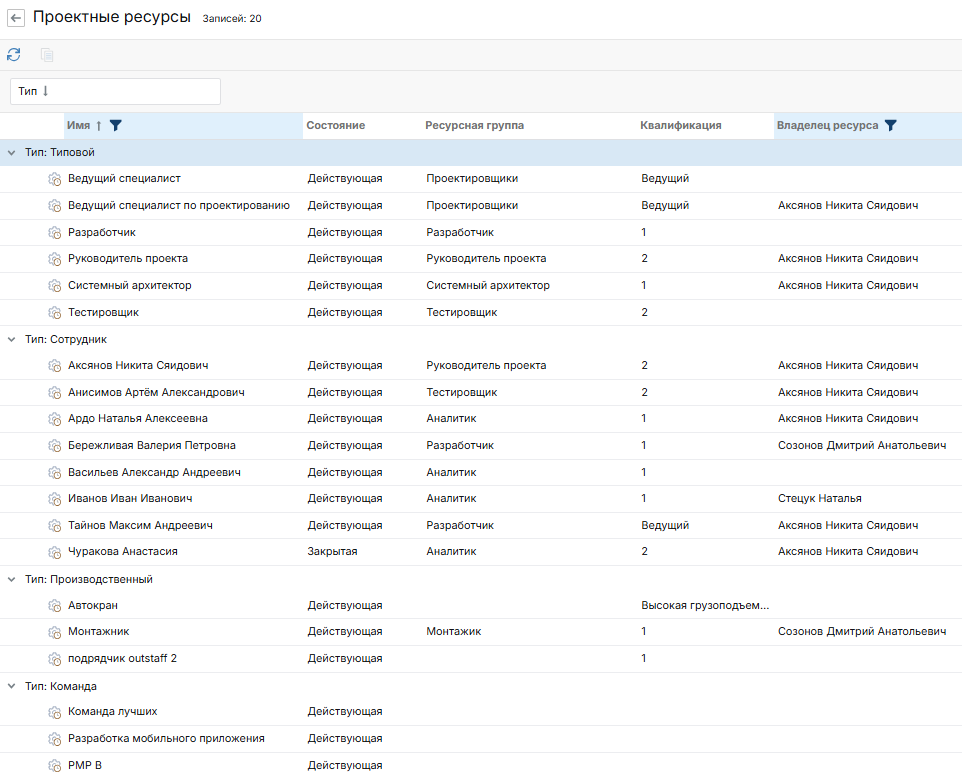Click the Квалификация column header

point(680,126)
